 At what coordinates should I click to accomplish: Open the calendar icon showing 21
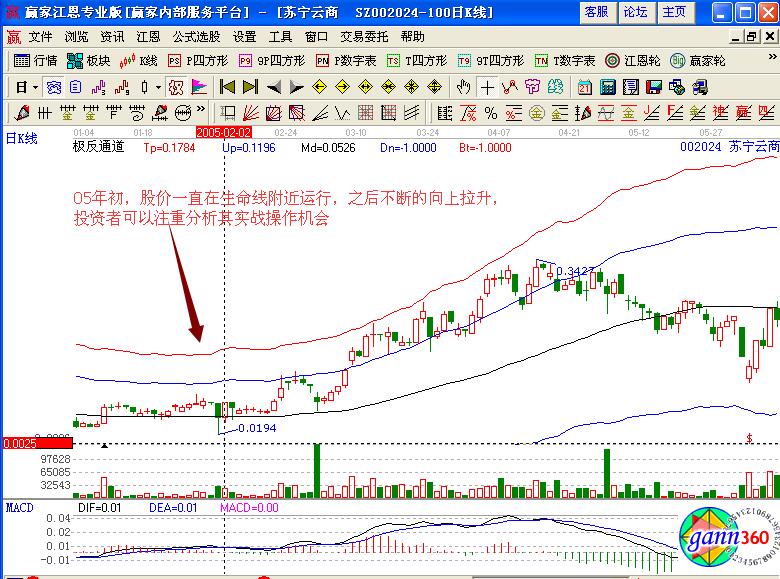pos(584,87)
